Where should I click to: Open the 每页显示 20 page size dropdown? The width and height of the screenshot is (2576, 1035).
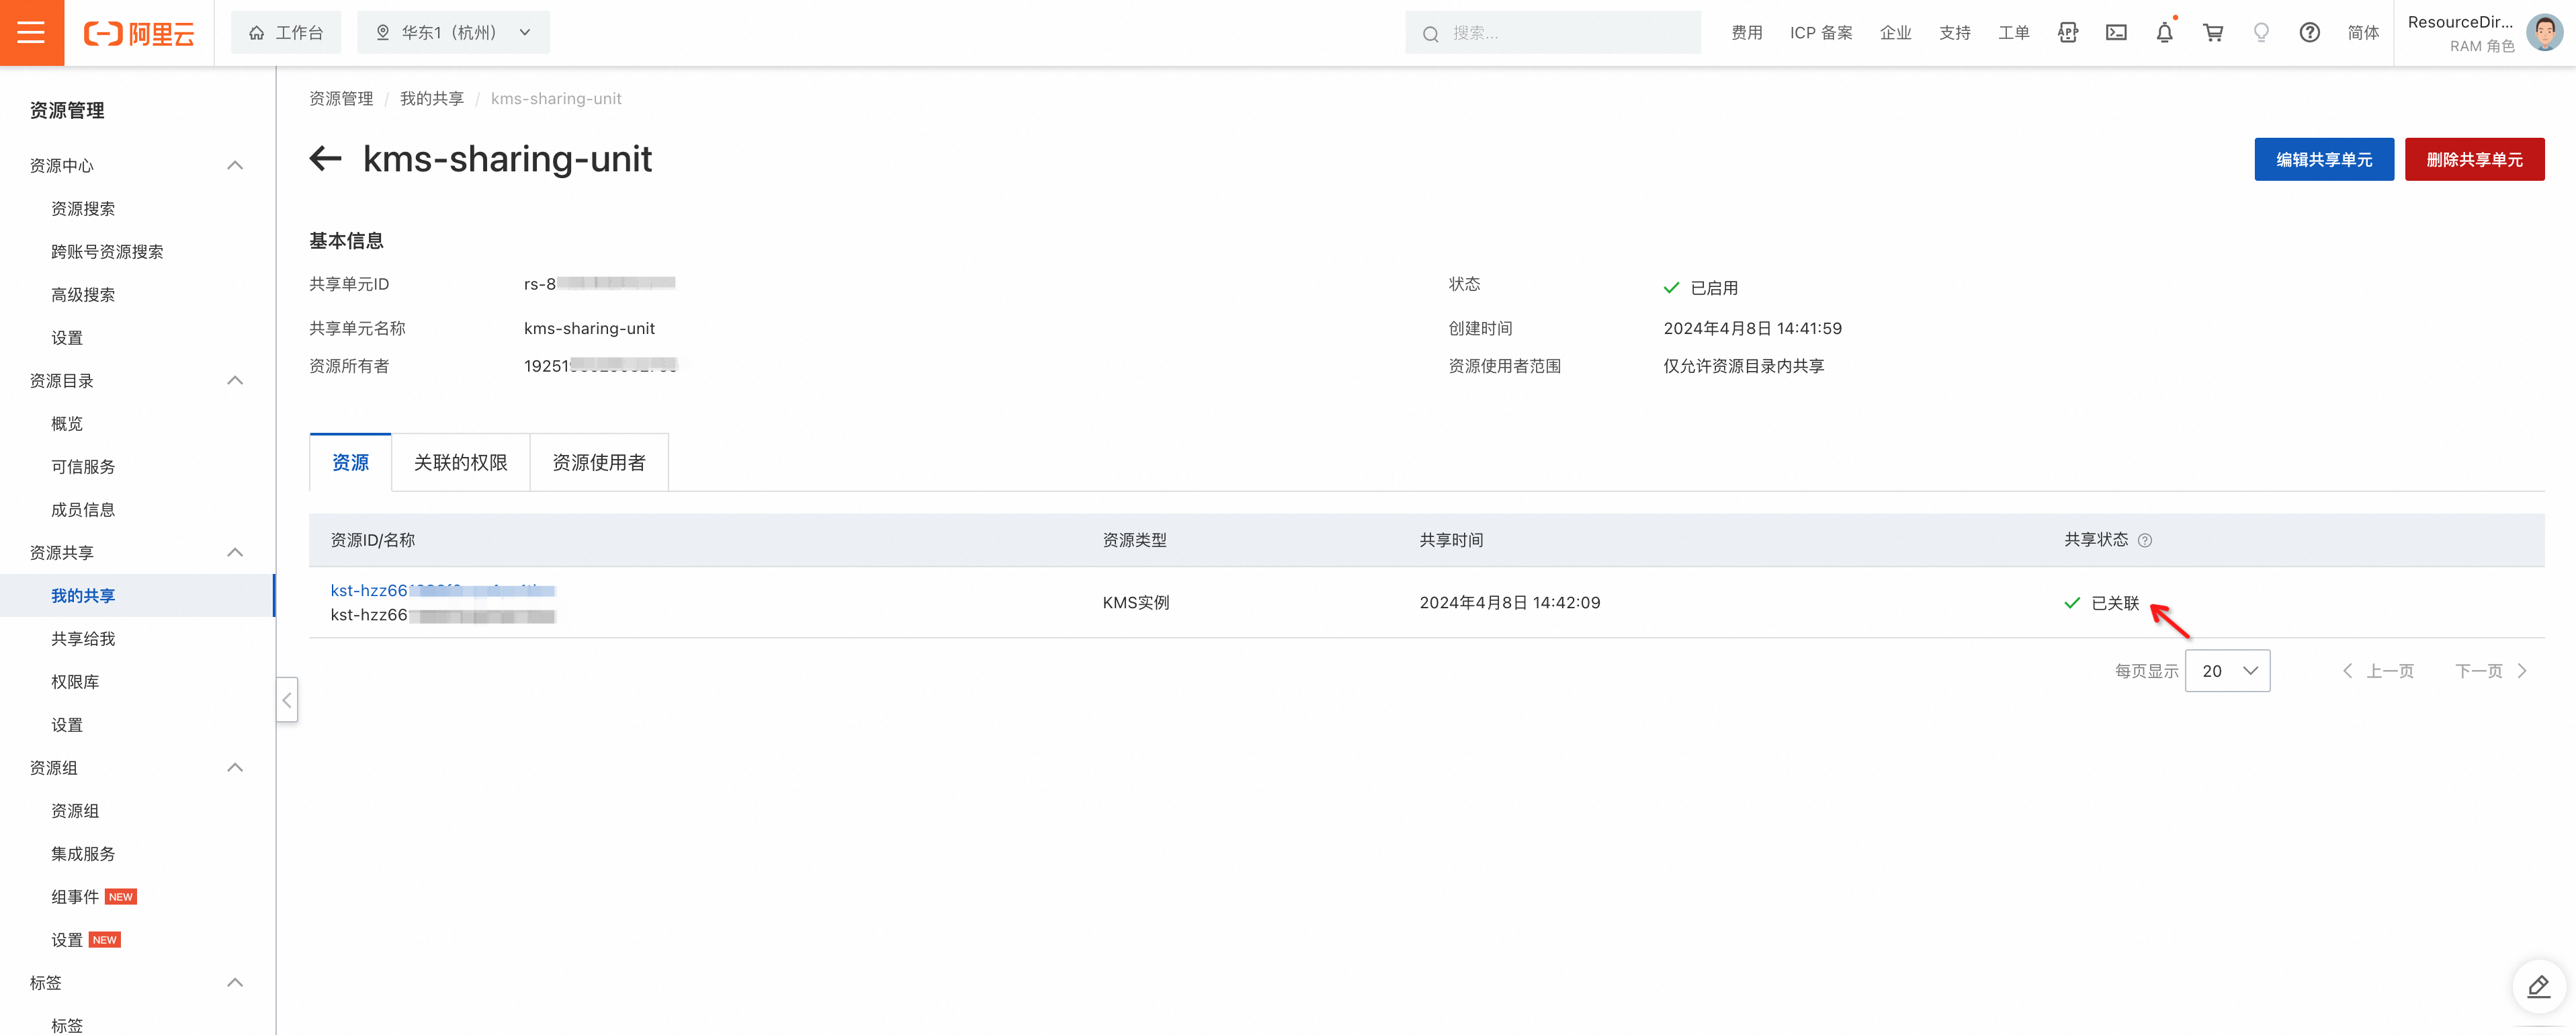2227,671
